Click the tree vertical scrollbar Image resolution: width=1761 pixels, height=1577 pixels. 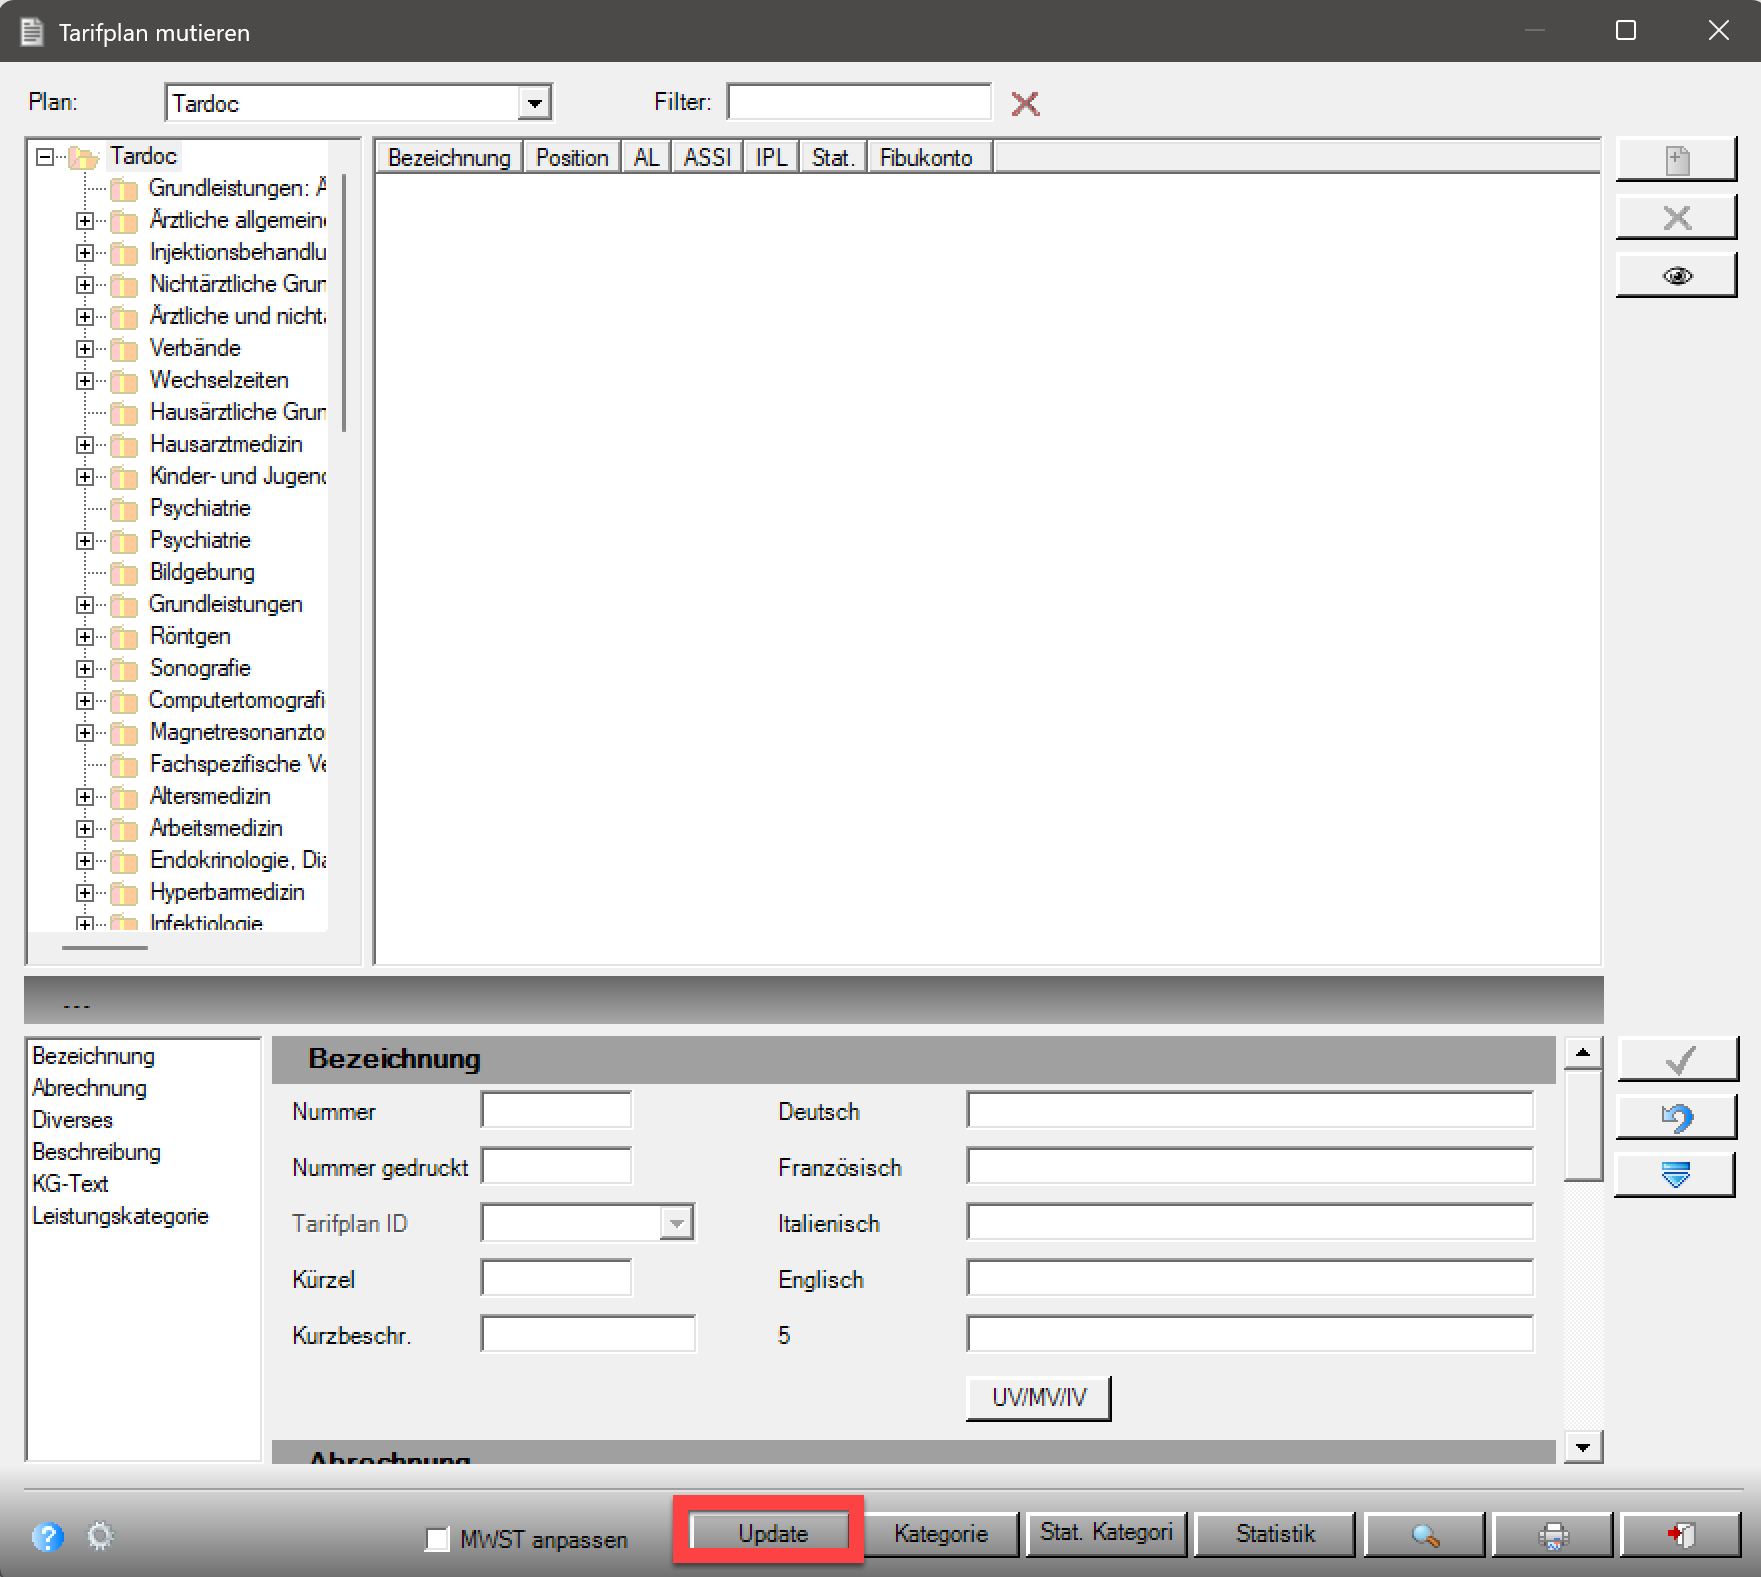click(344, 303)
